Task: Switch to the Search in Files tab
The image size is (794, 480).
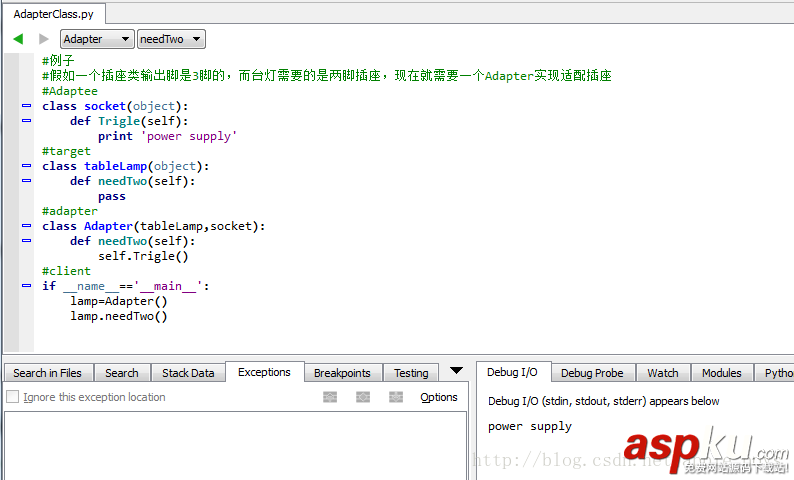Action: pyautogui.click(x=48, y=373)
